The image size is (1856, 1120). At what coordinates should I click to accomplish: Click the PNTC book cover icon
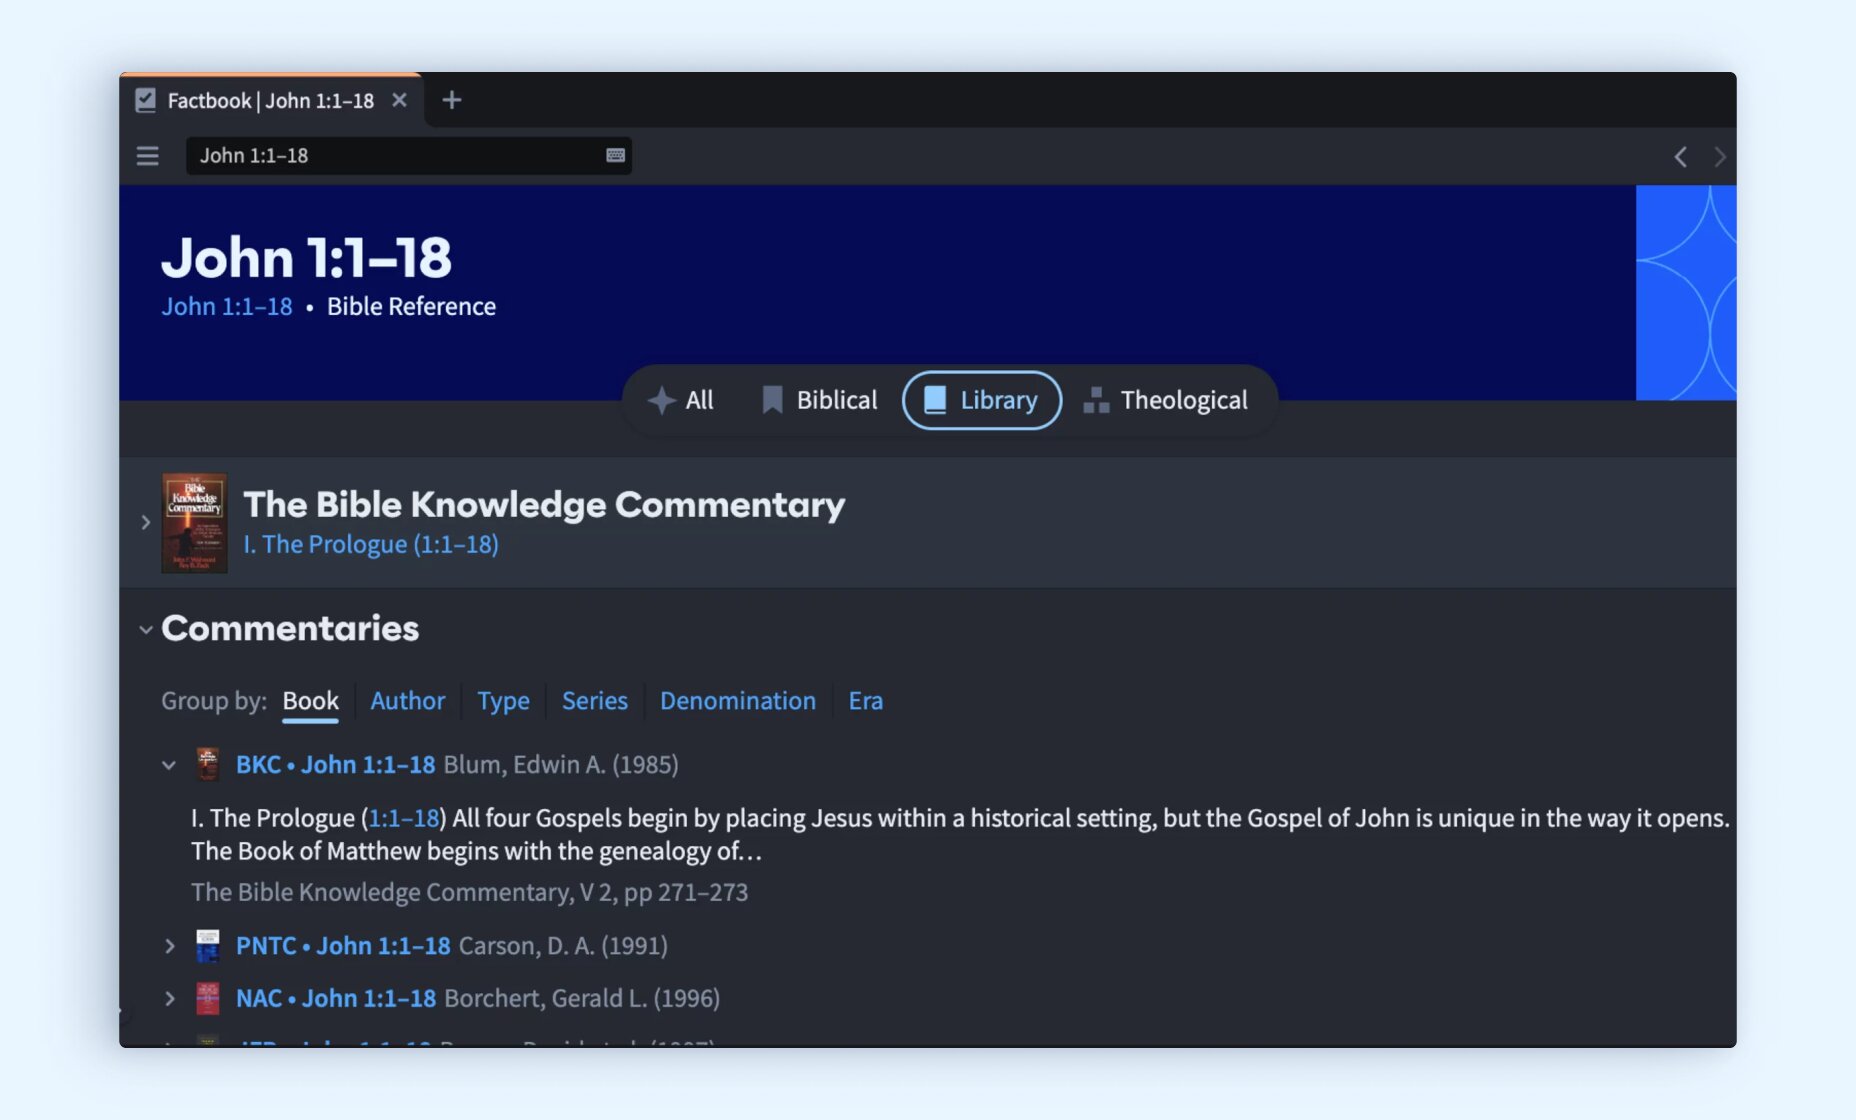click(208, 945)
